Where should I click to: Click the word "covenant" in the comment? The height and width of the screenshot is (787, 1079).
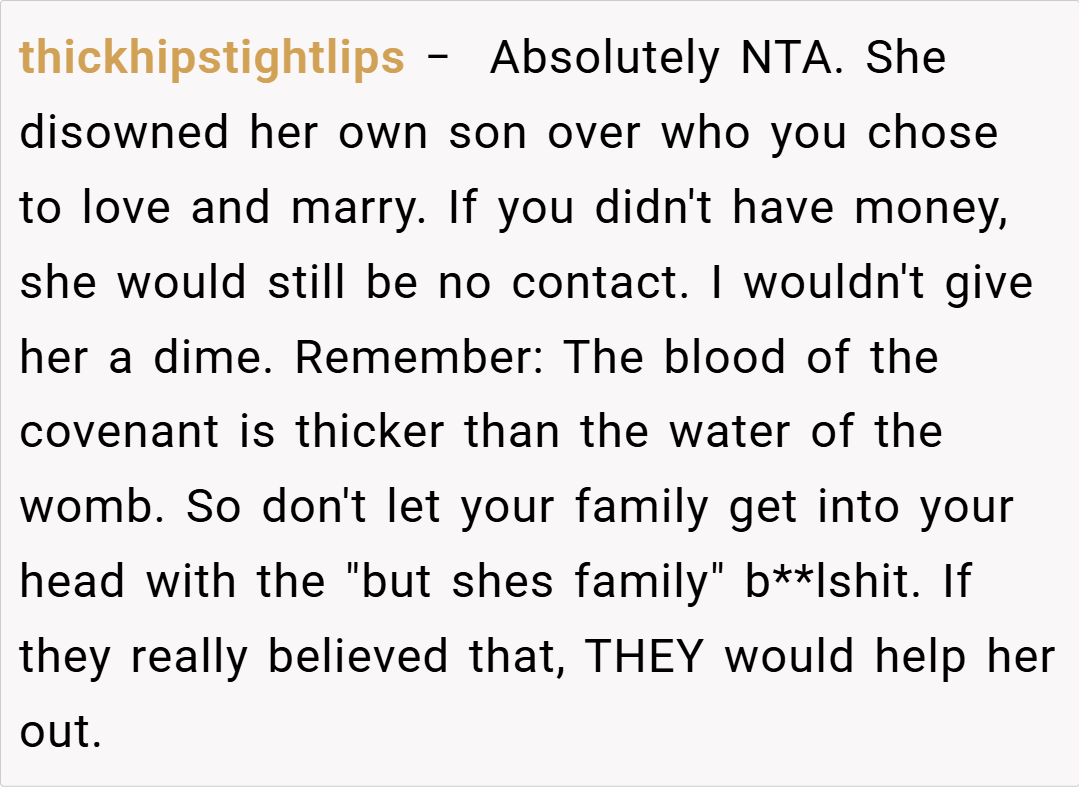point(120,433)
